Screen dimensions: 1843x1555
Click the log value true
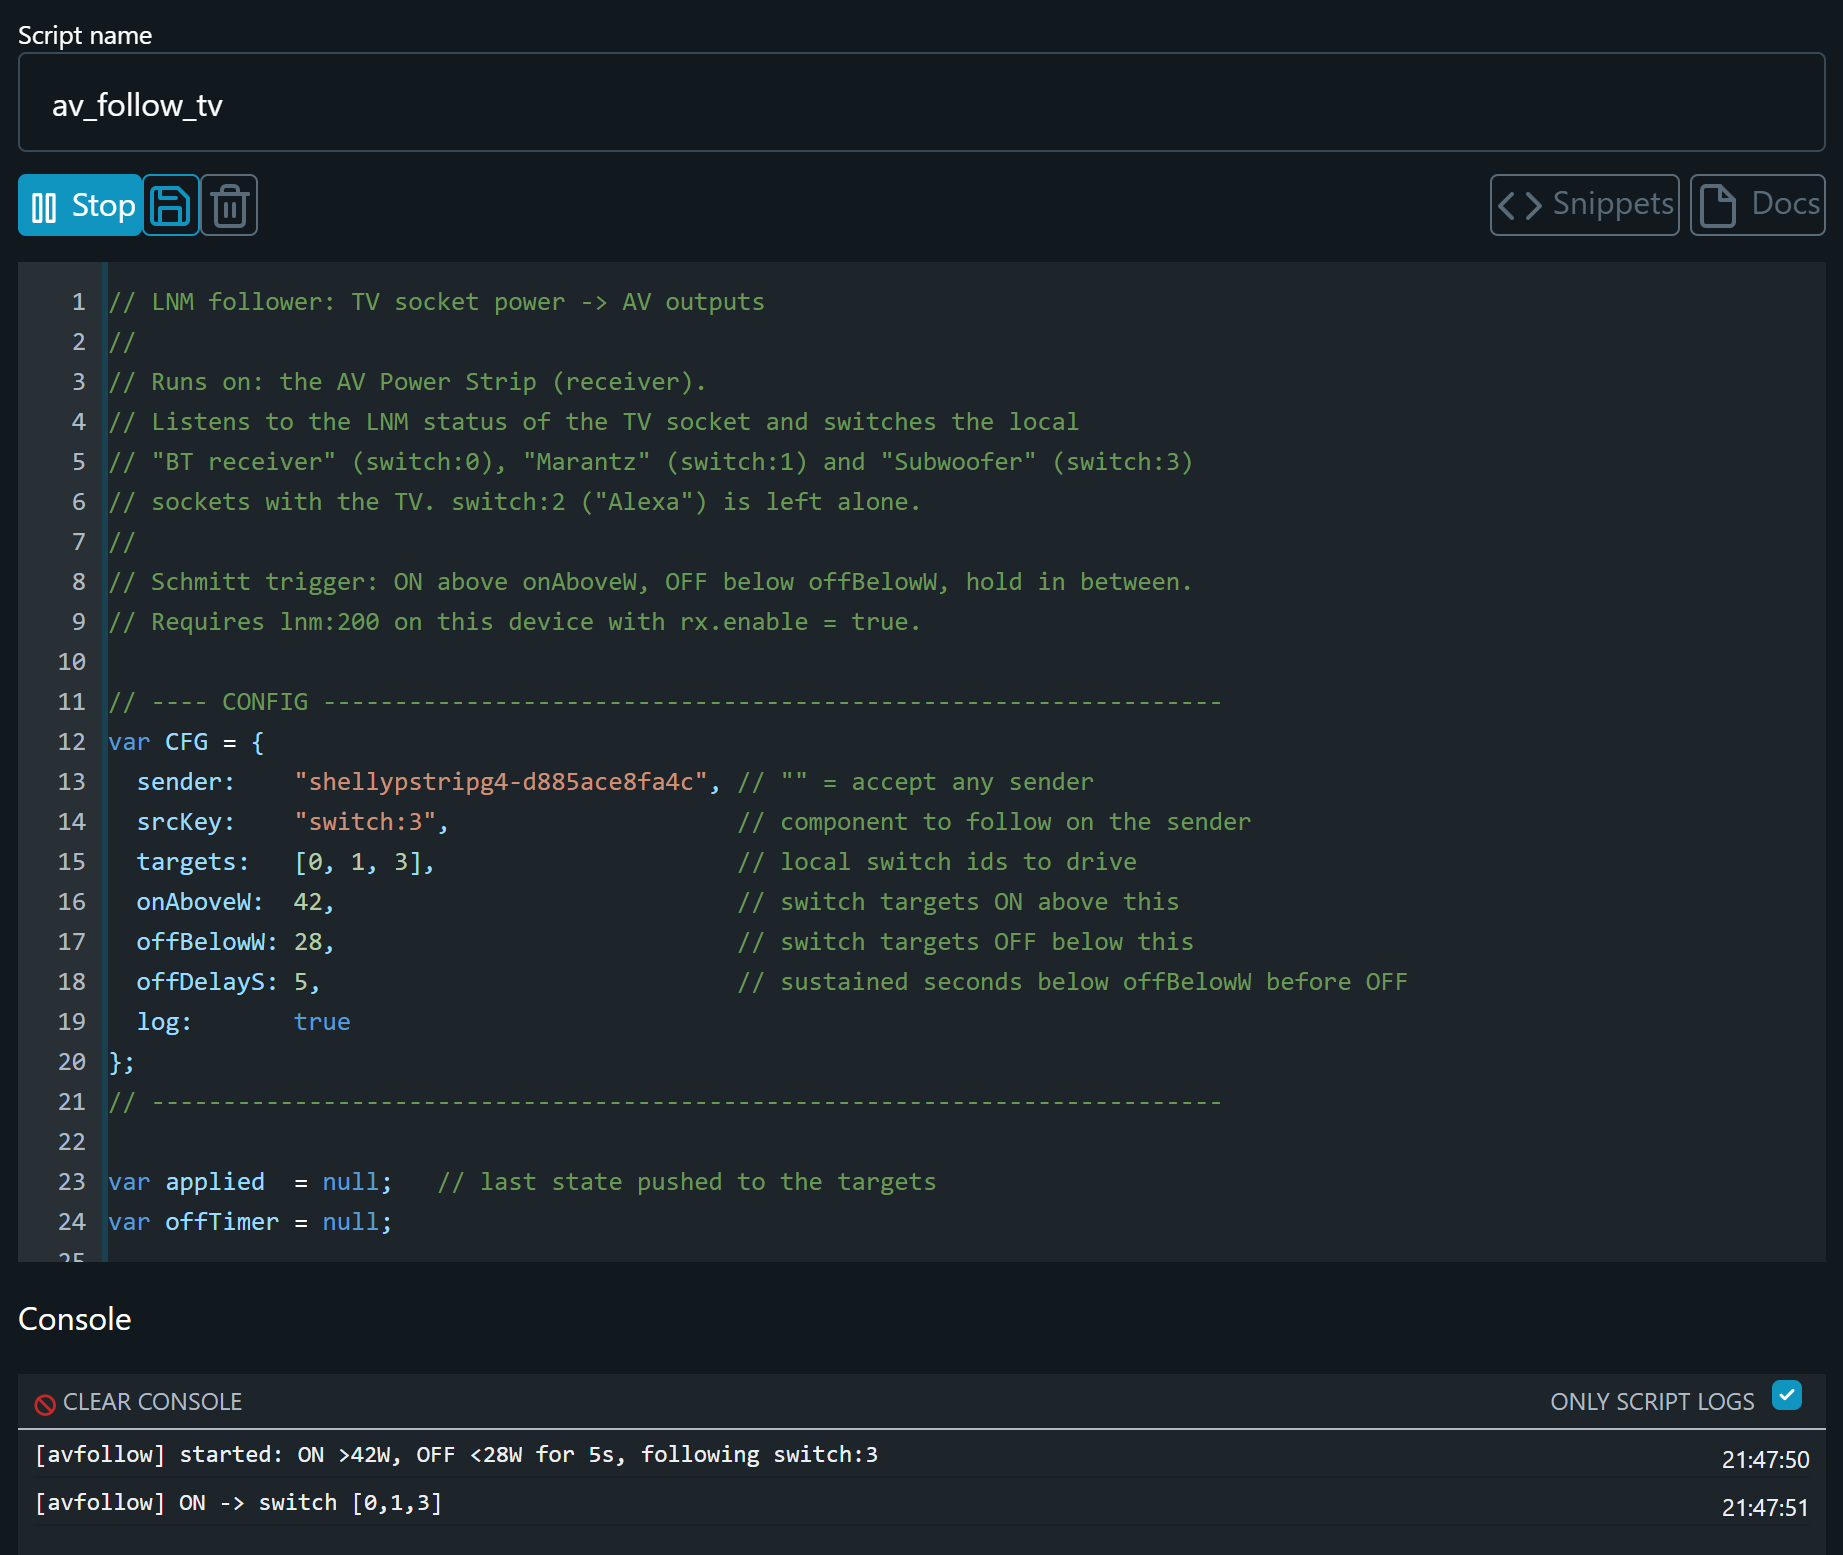tap(322, 1022)
